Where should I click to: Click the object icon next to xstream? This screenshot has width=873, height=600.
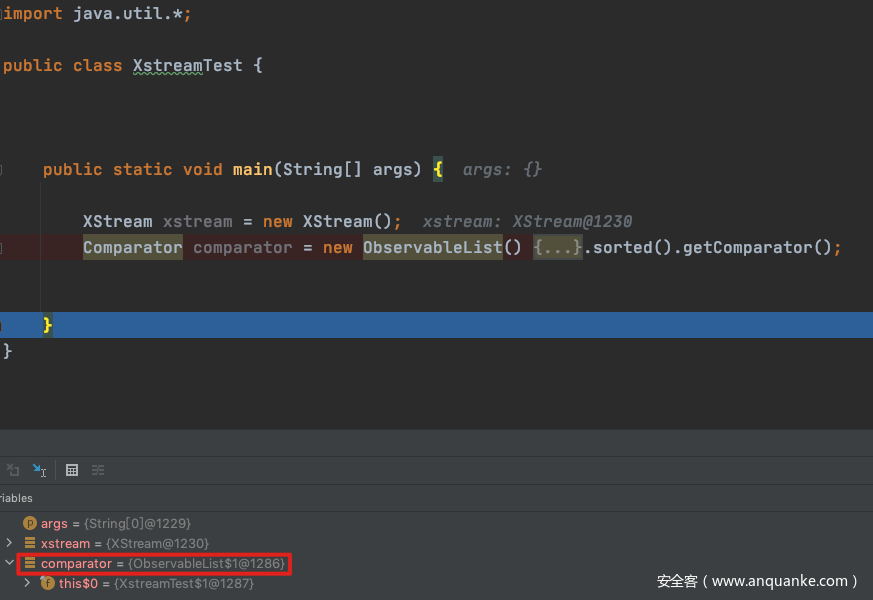click(30, 543)
